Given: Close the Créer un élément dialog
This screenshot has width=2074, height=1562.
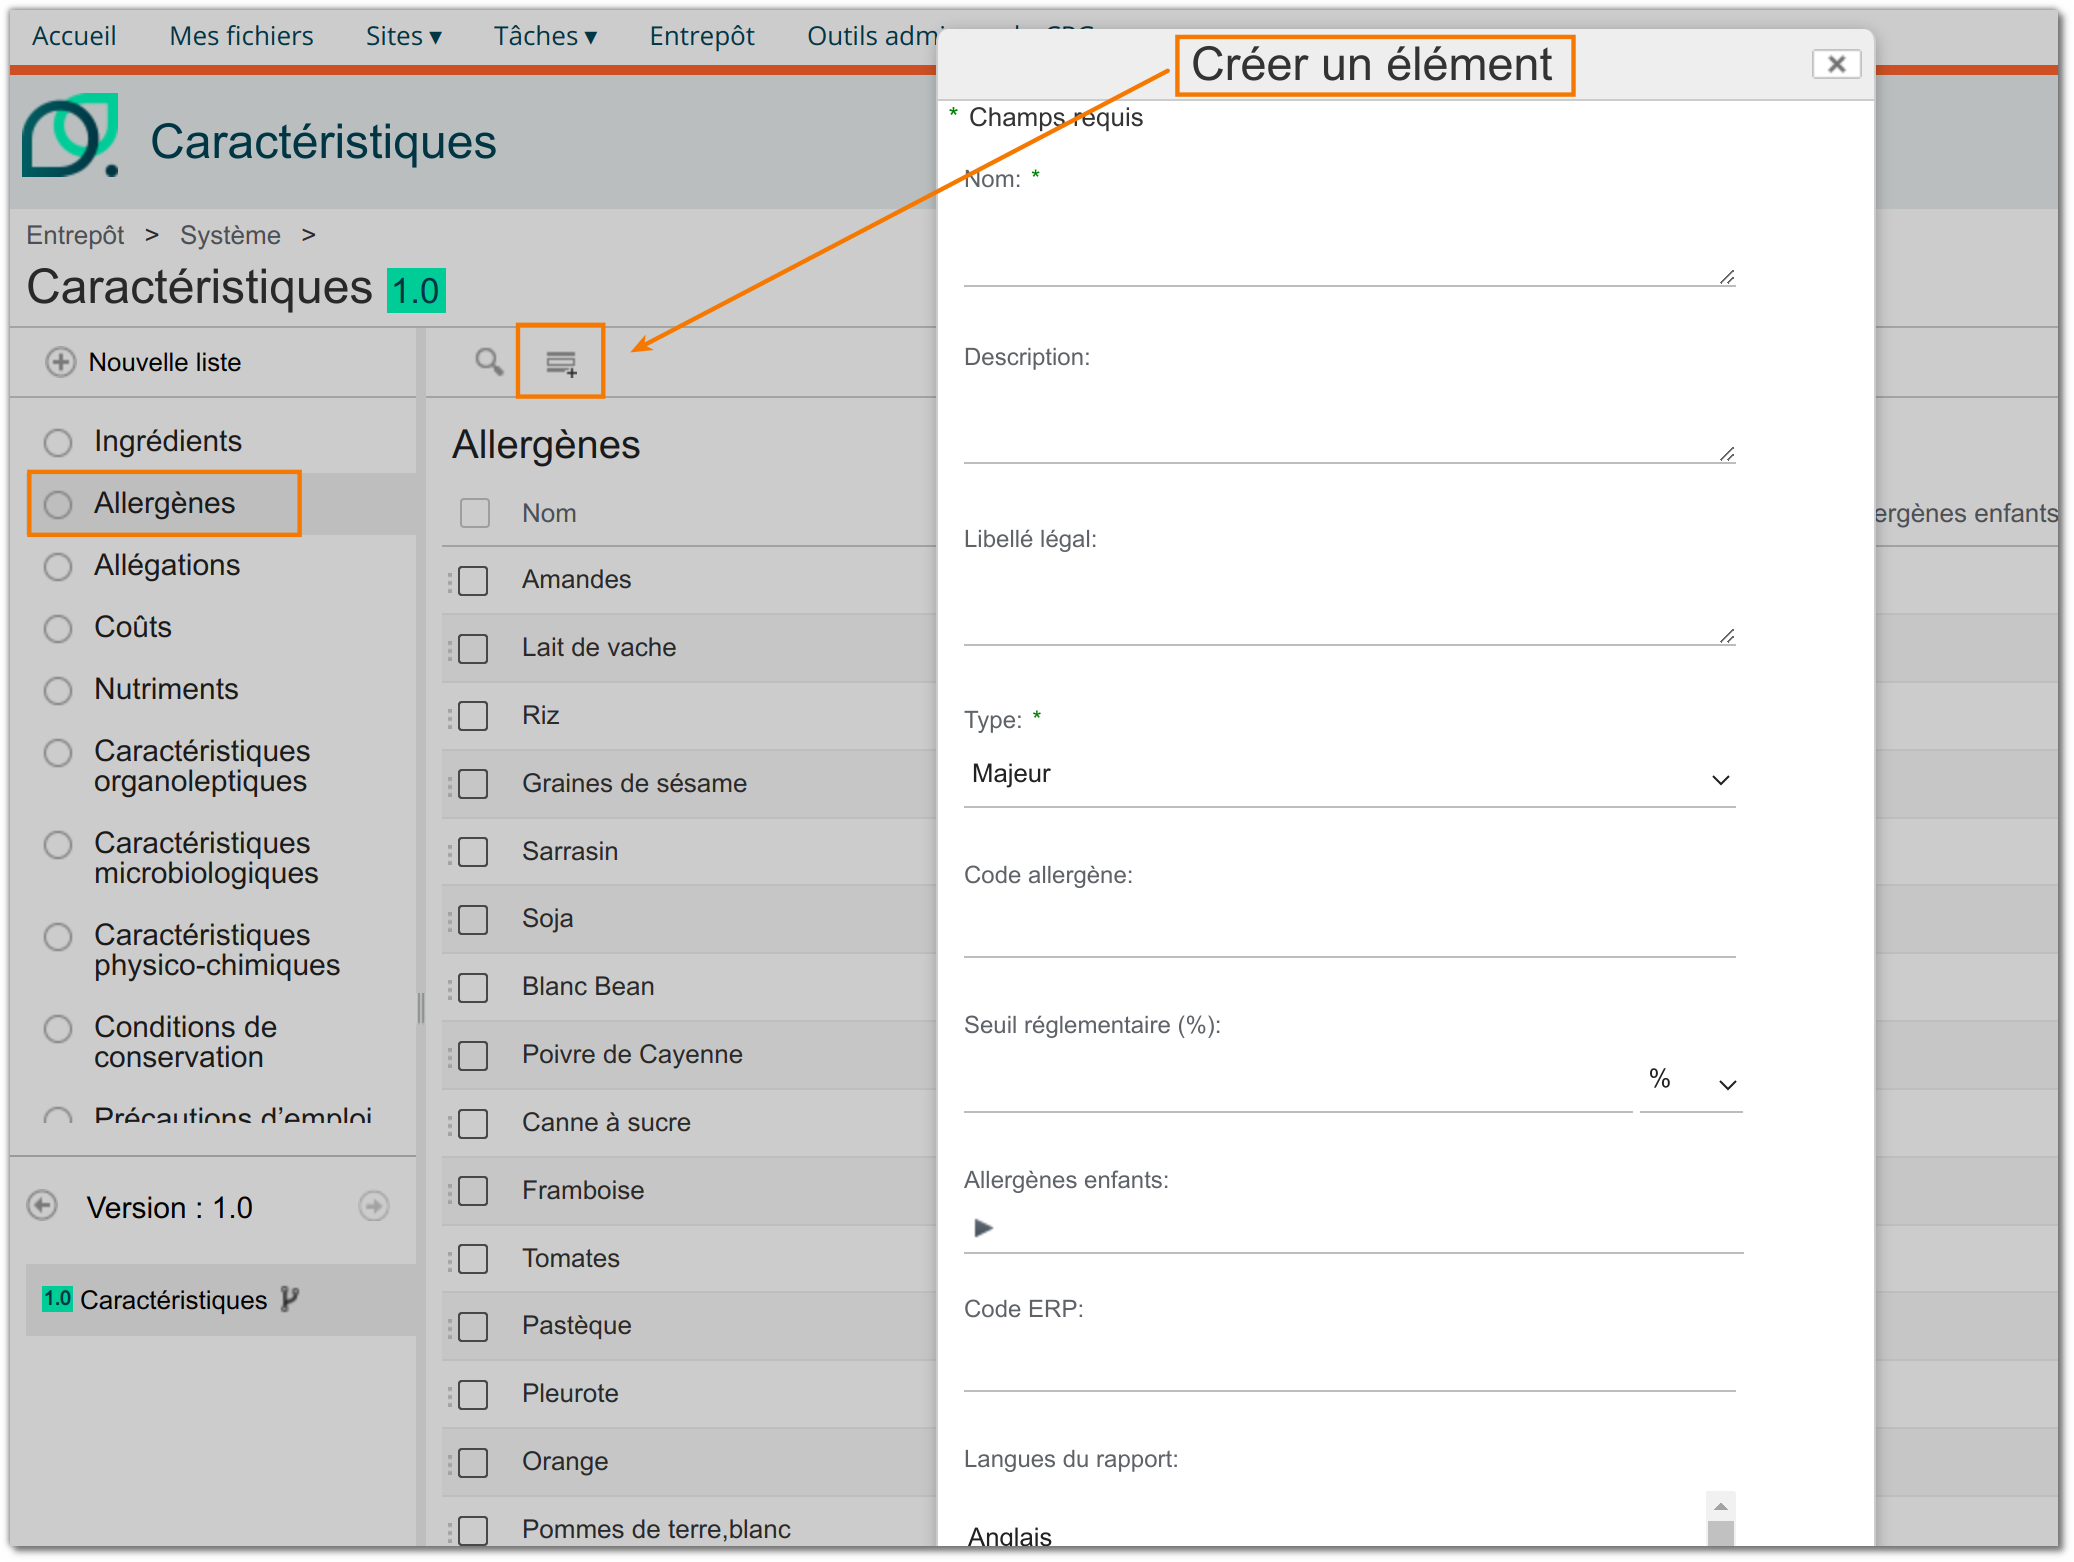Looking at the screenshot, I should [x=1836, y=64].
